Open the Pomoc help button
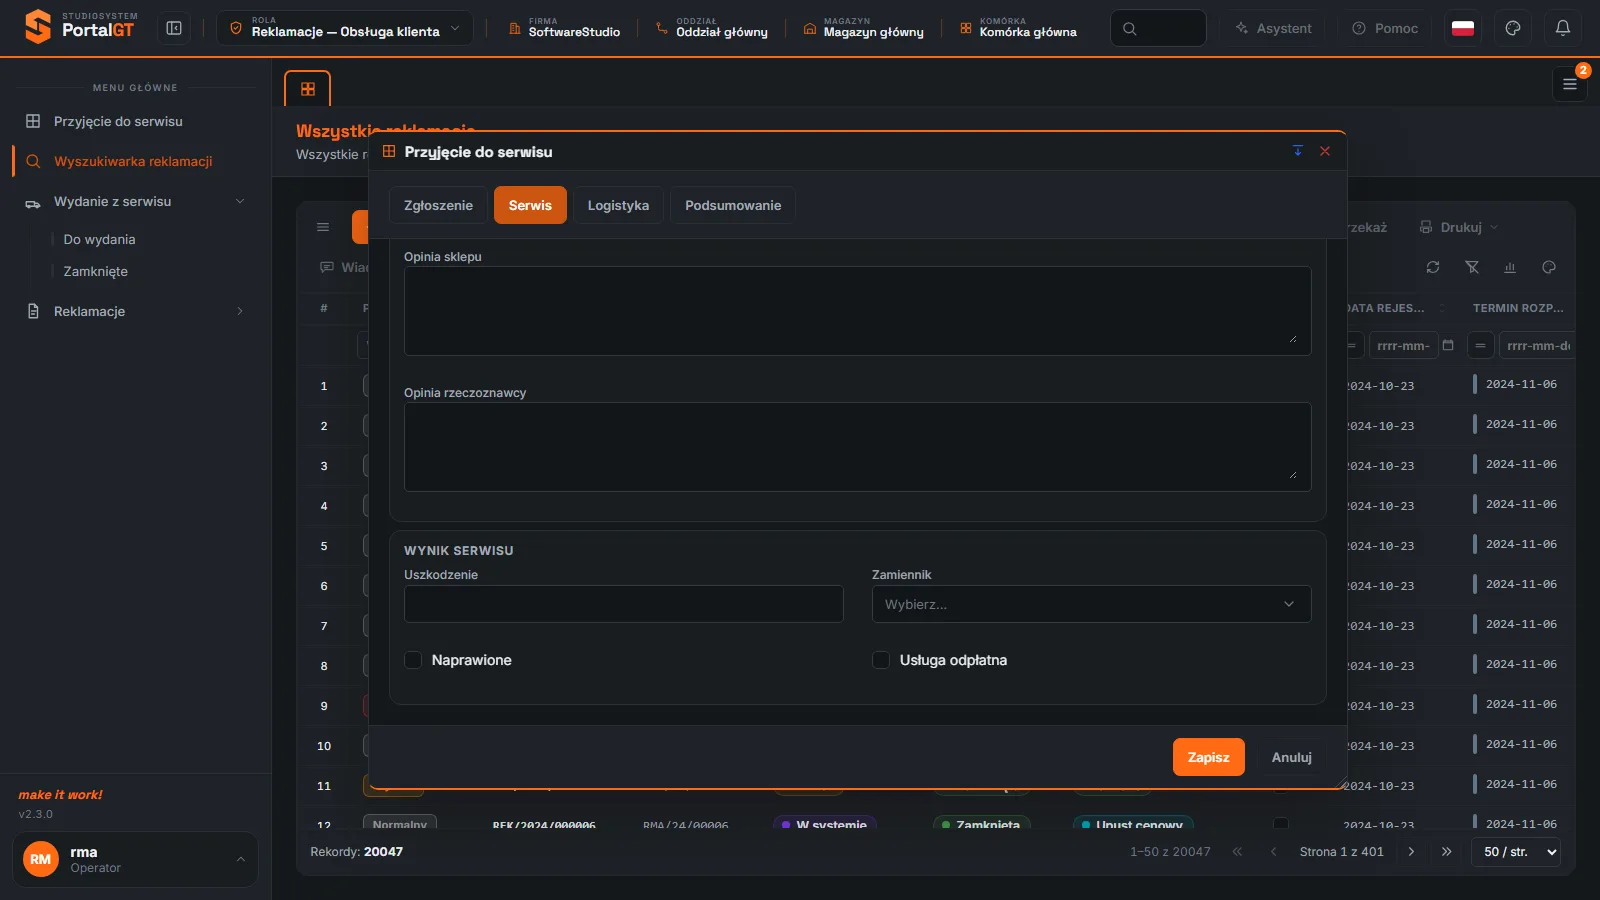This screenshot has height=900, width=1600. coord(1385,29)
